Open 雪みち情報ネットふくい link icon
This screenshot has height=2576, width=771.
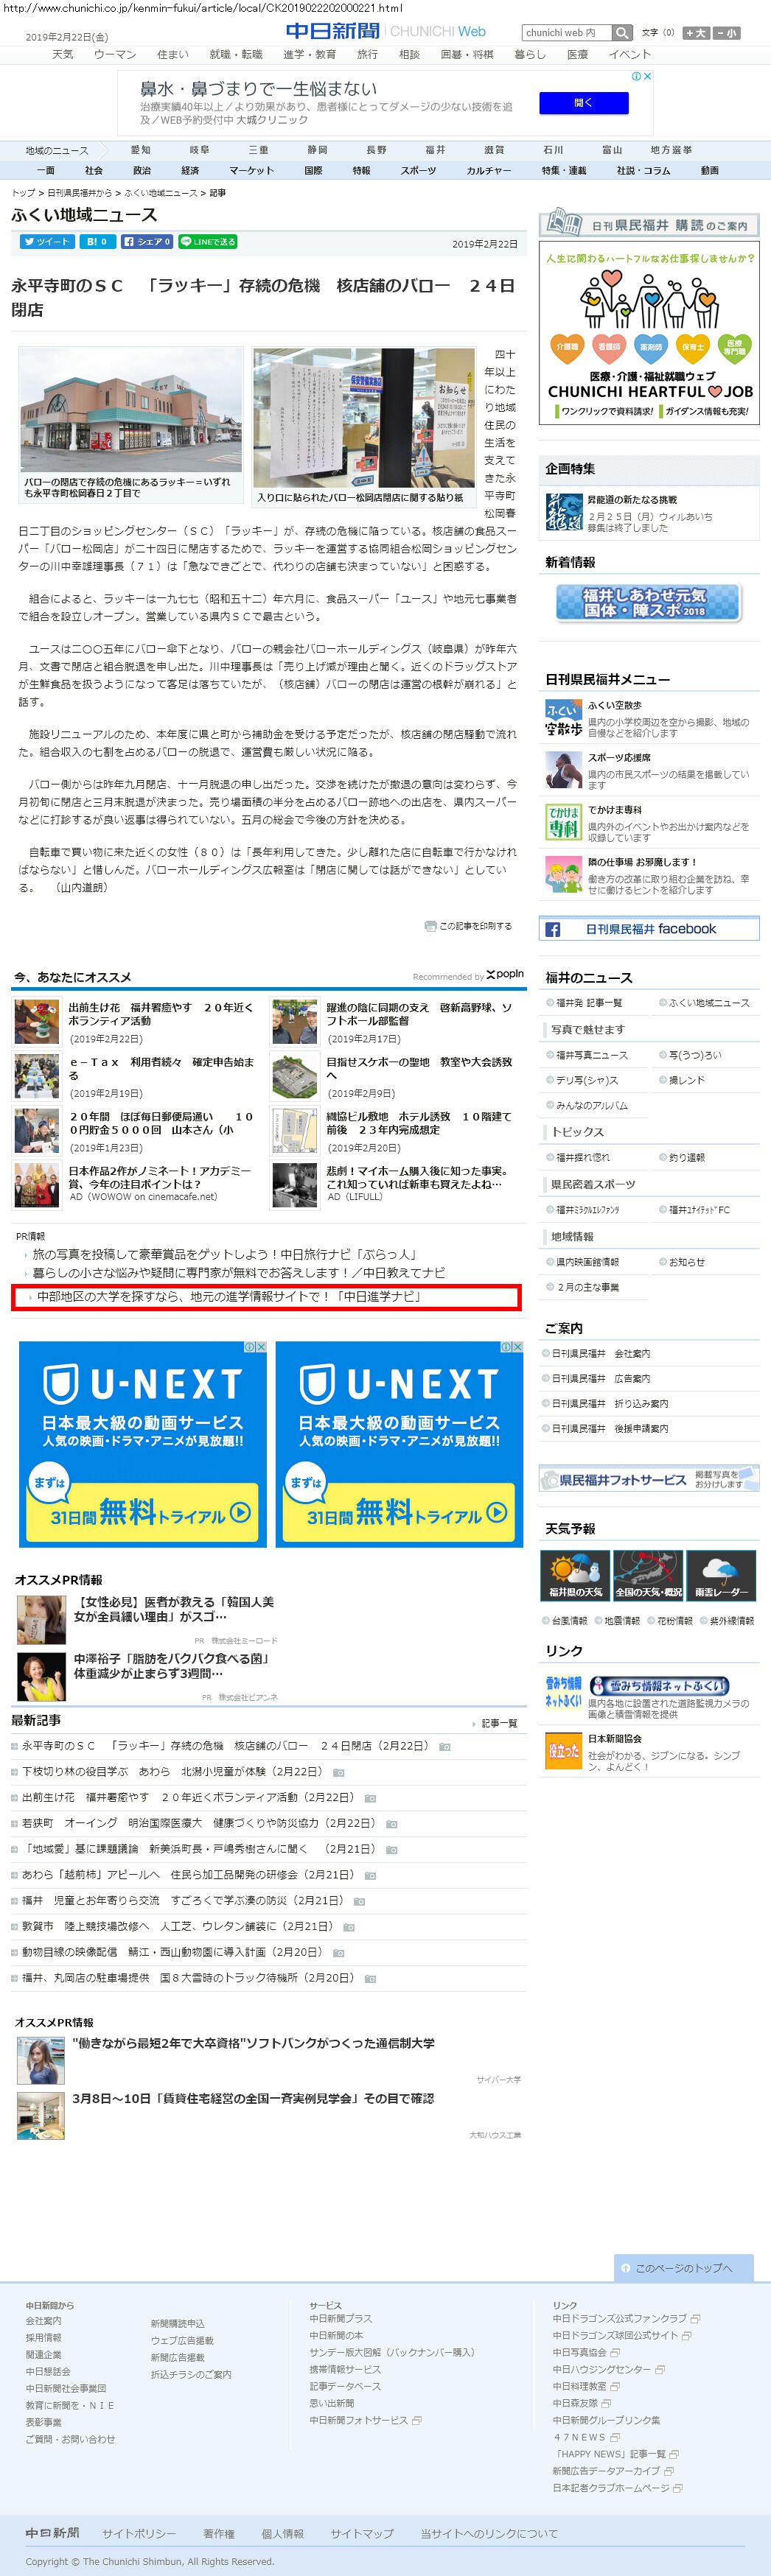564,1693
